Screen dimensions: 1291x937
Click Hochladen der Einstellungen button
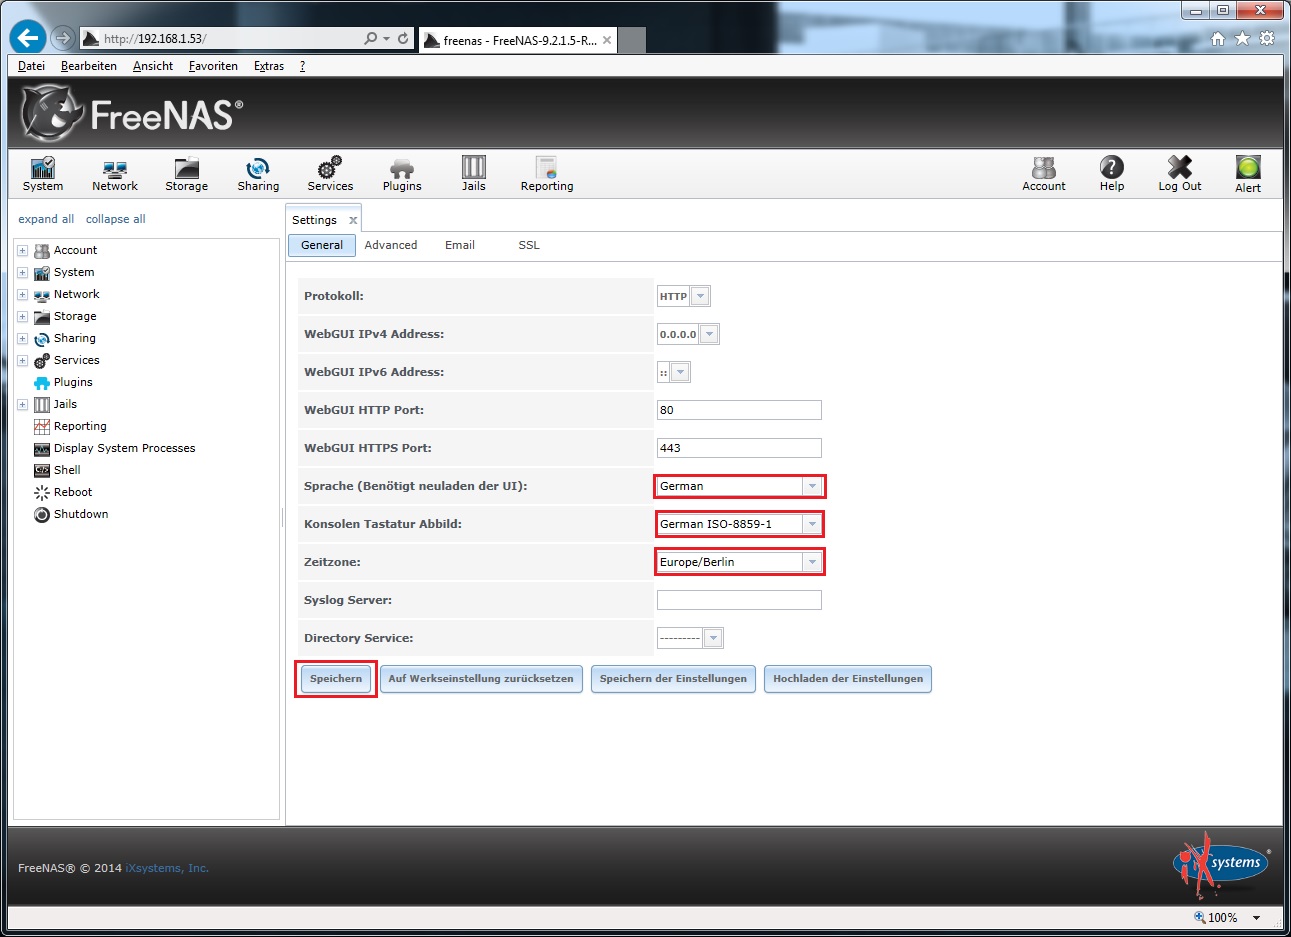(848, 679)
